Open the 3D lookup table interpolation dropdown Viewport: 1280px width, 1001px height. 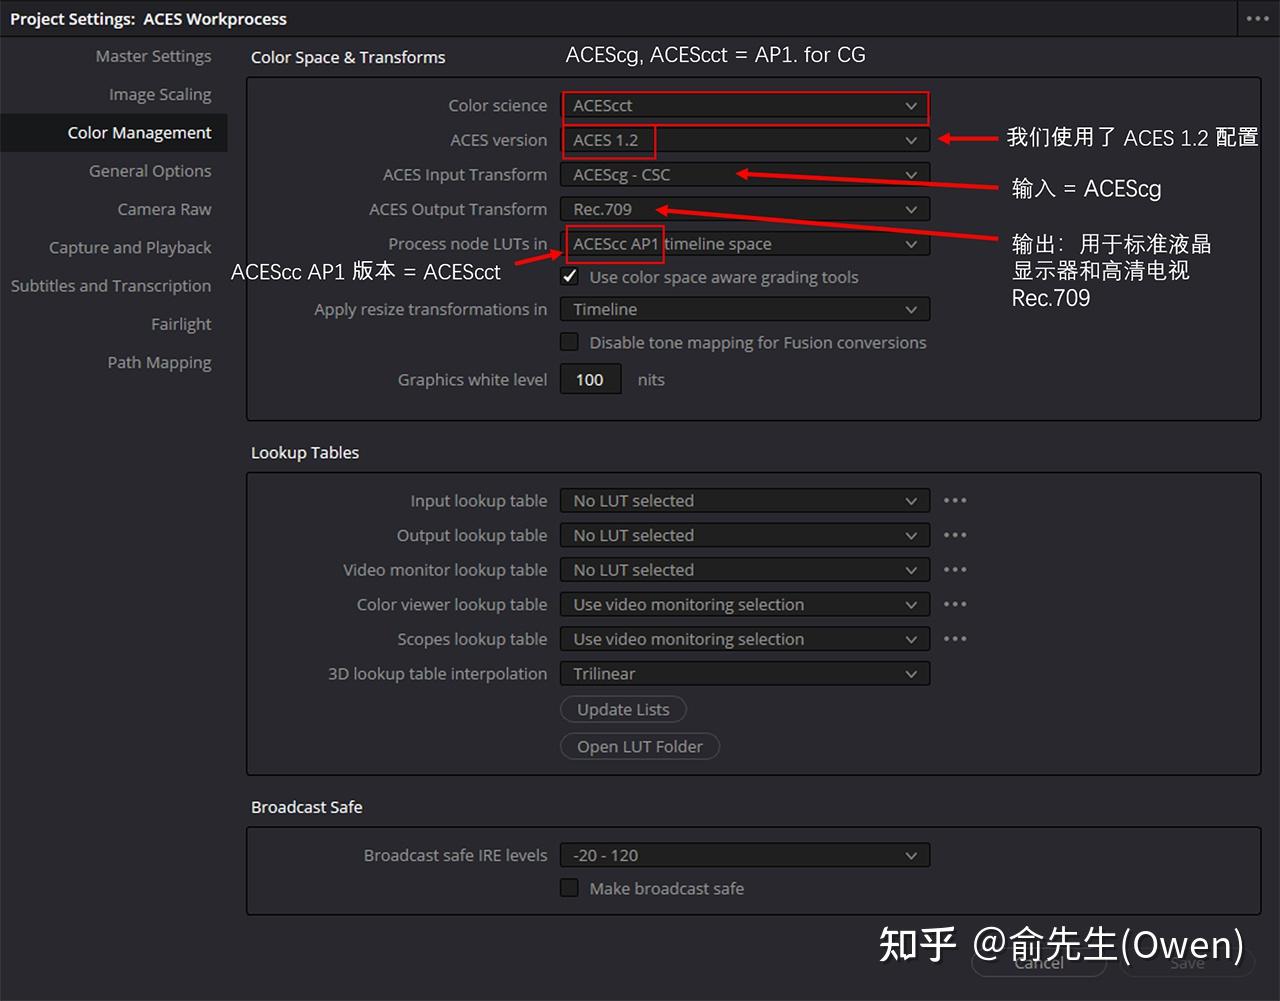click(744, 673)
